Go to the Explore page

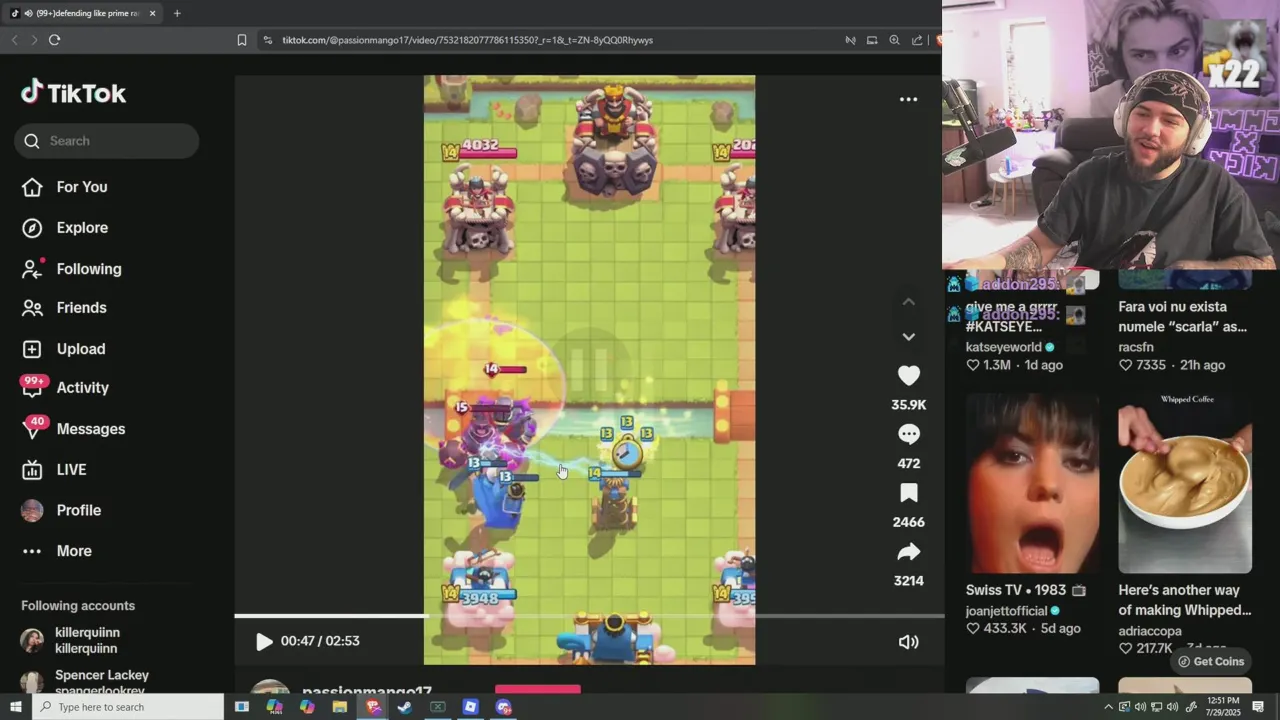[65, 228]
